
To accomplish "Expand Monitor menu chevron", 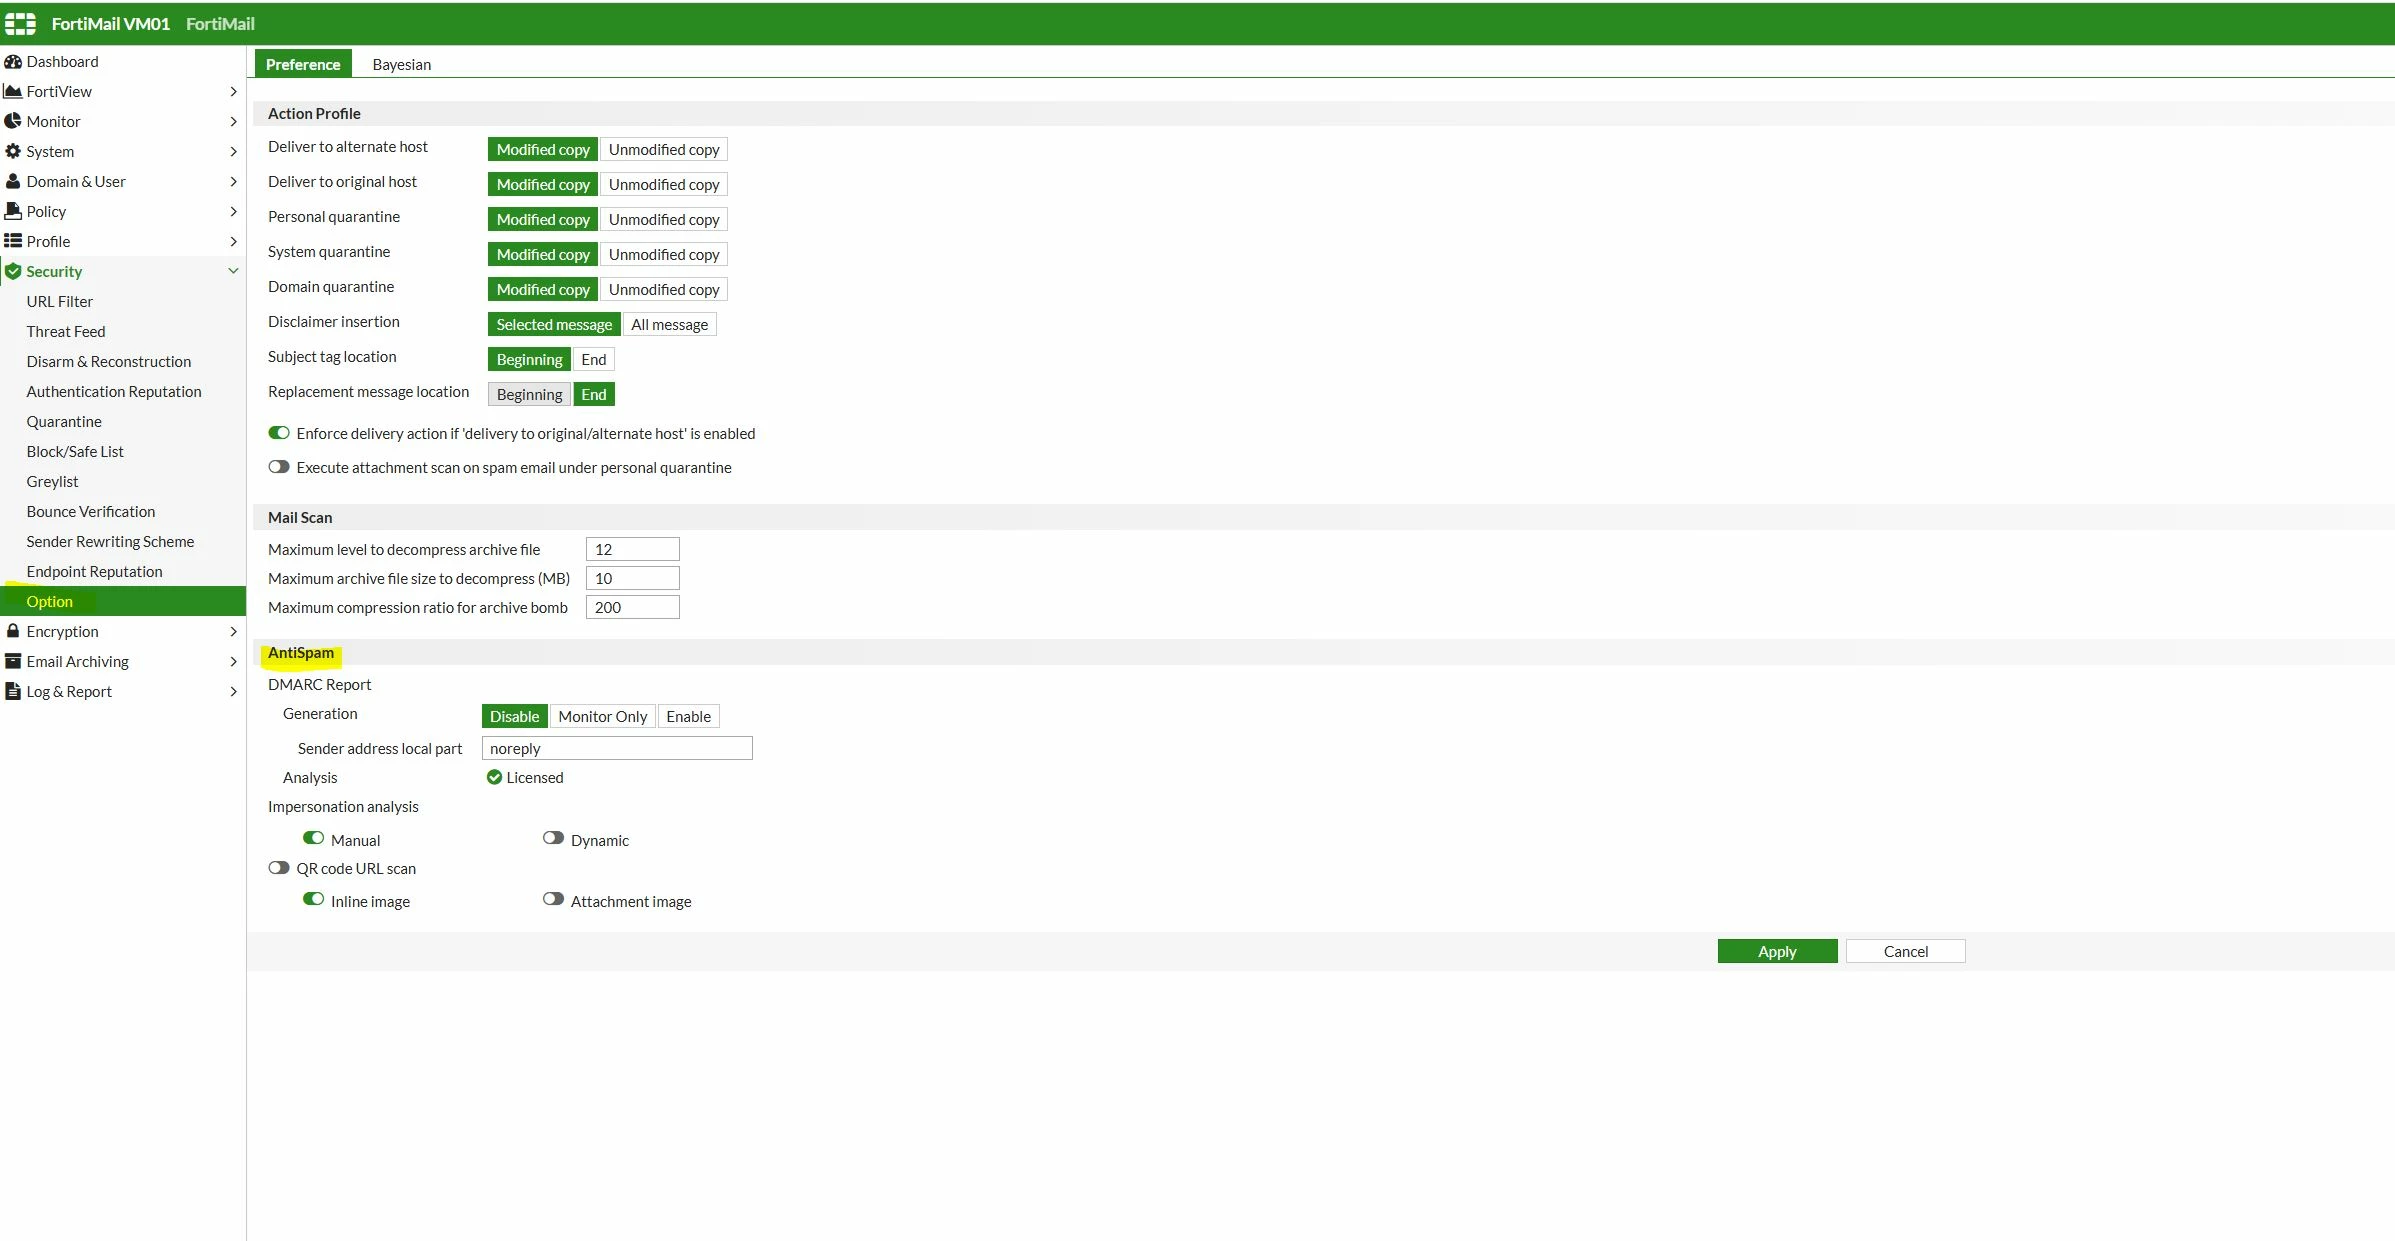I will [x=233, y=121].
